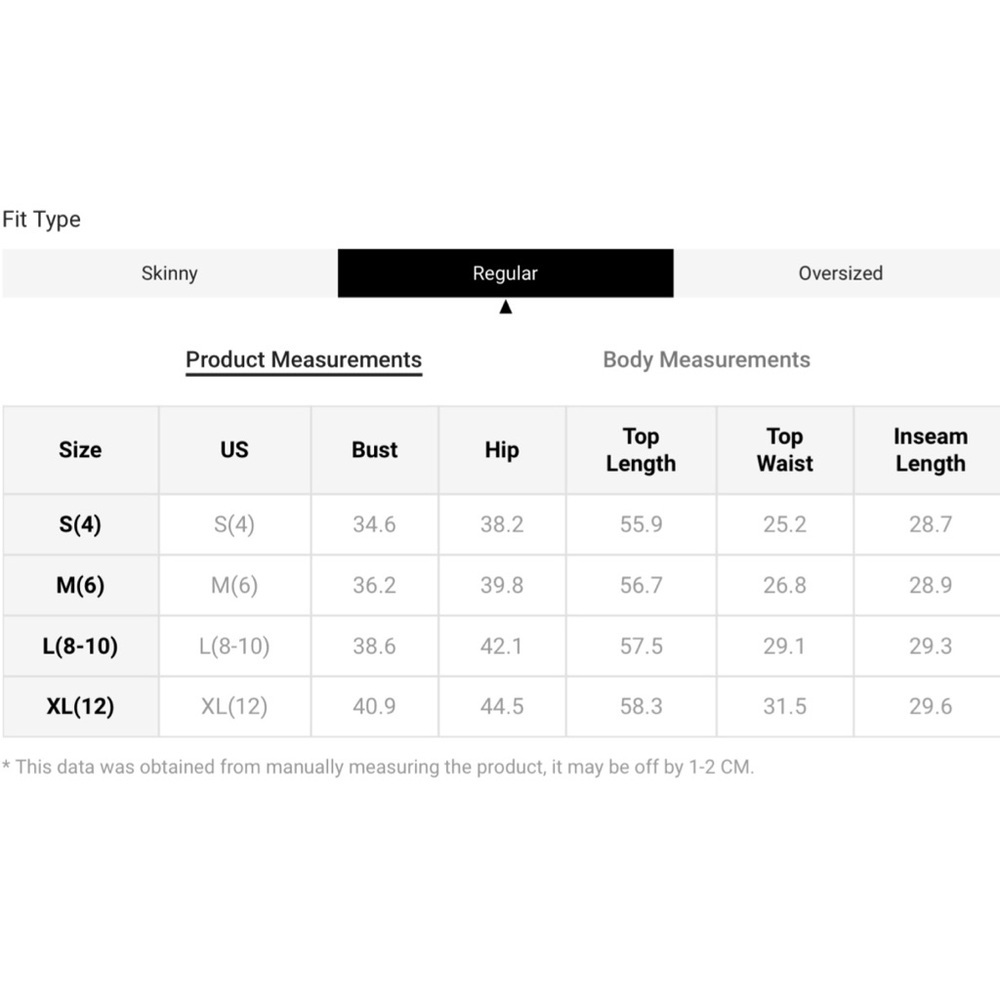
Task: Click the 29.3 inseam length cell
Action: 930,646
